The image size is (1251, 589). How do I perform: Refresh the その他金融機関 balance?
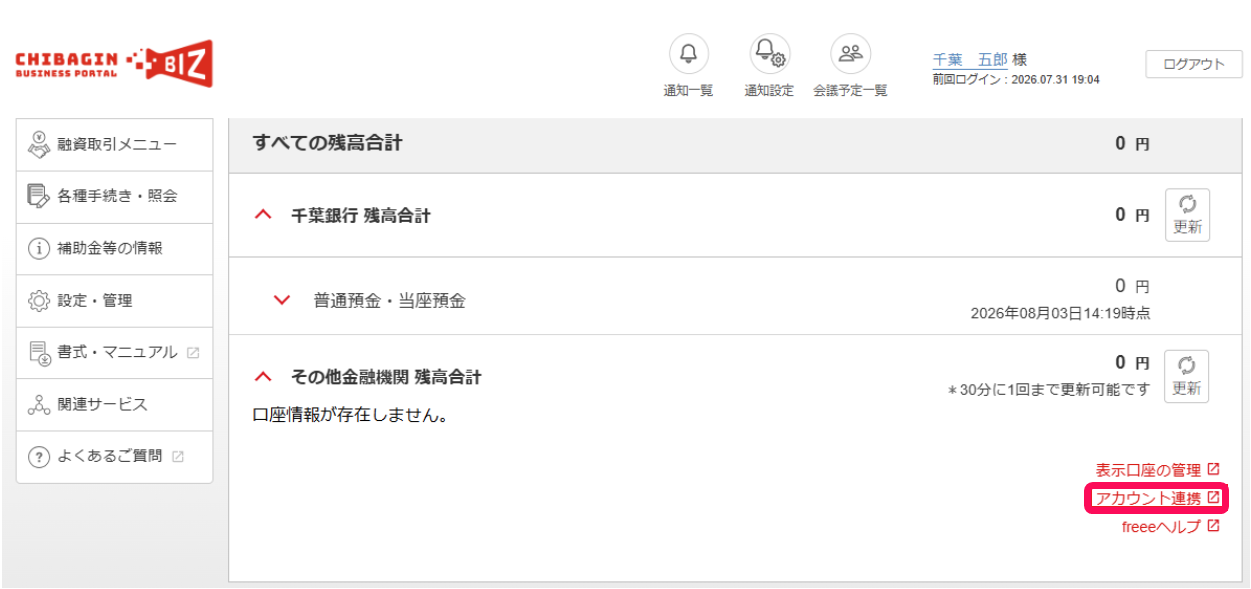(x=1187, y=376)
